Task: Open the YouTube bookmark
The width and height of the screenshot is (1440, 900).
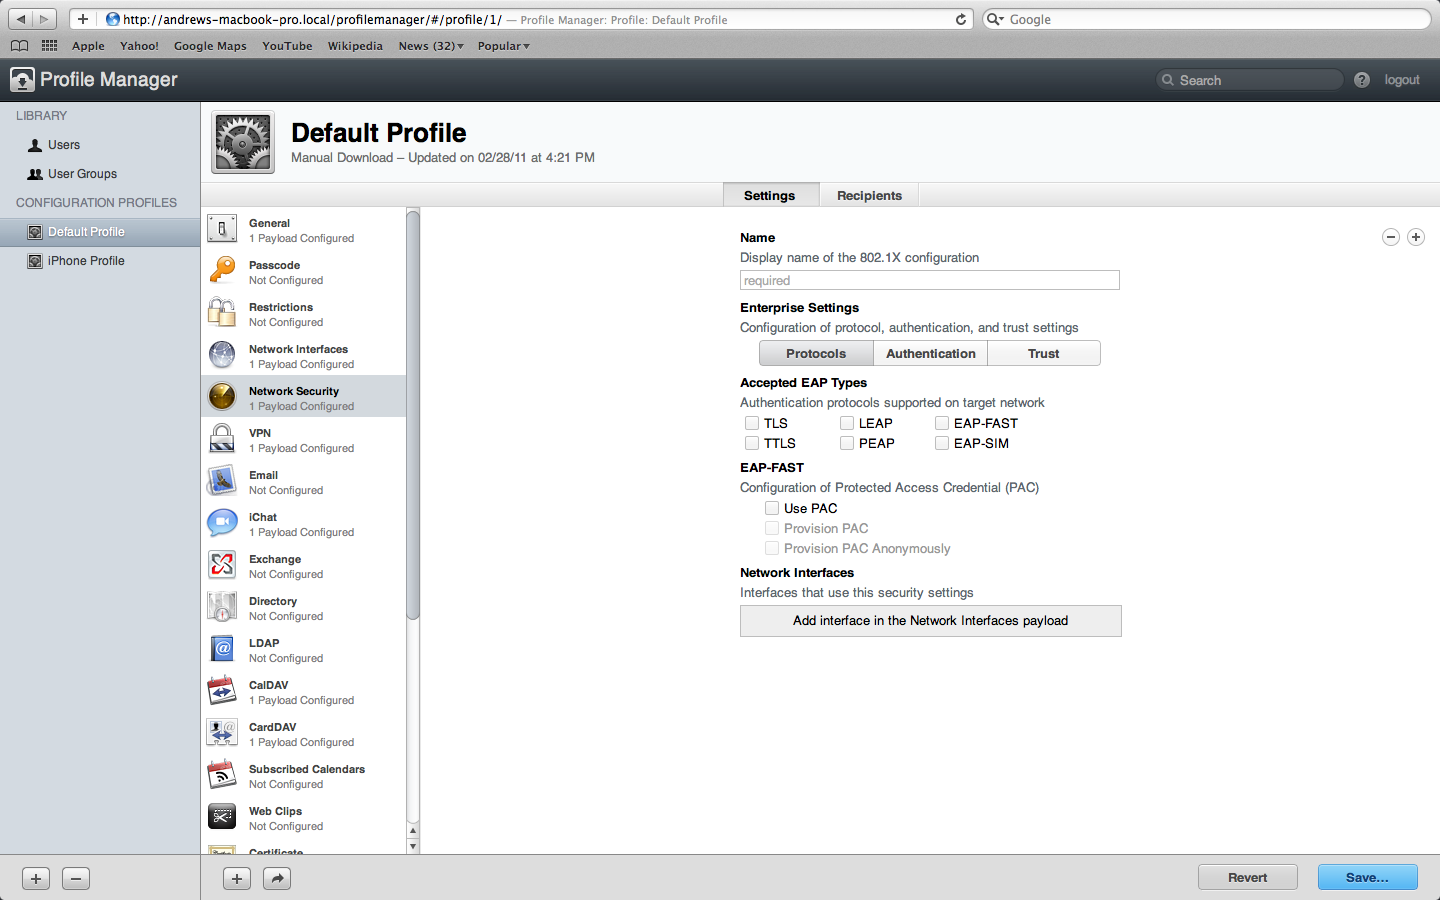Action: pyautogui.click(x=287, y=46)
